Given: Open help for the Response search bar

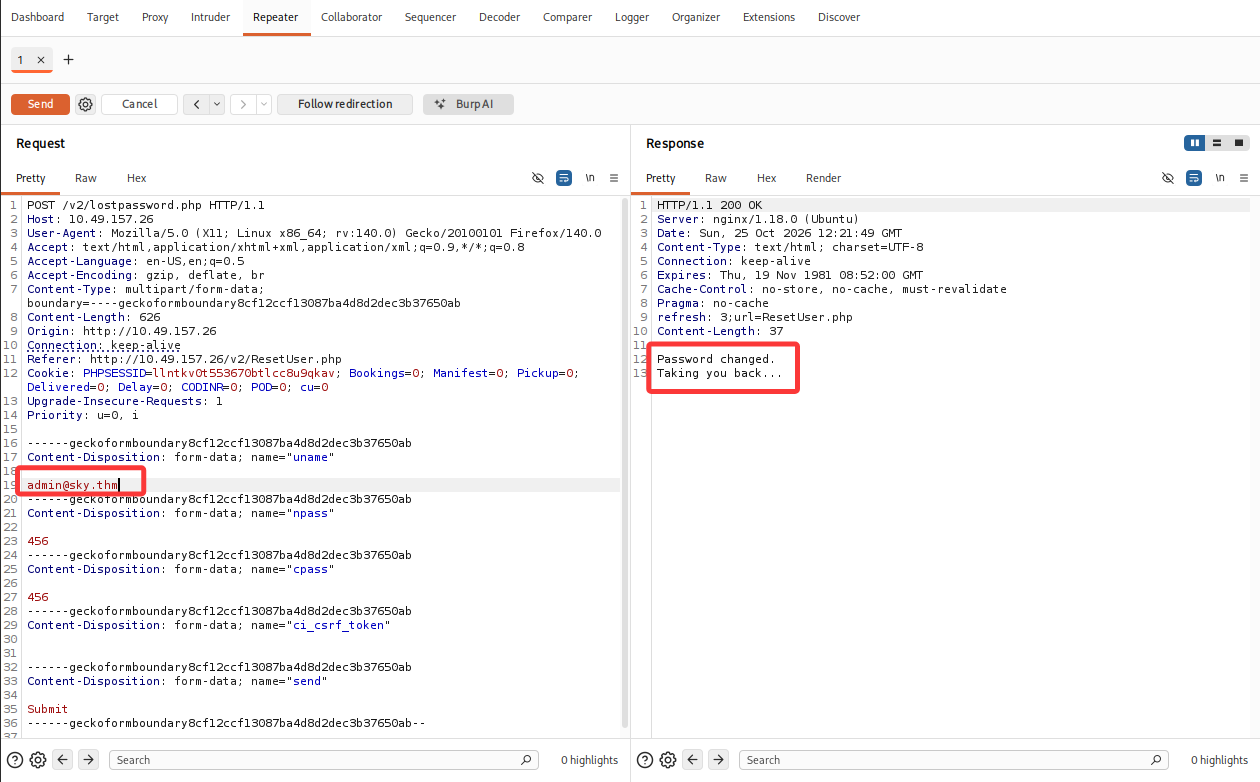Looking at the screenshot, I should (x=645, y=760).
